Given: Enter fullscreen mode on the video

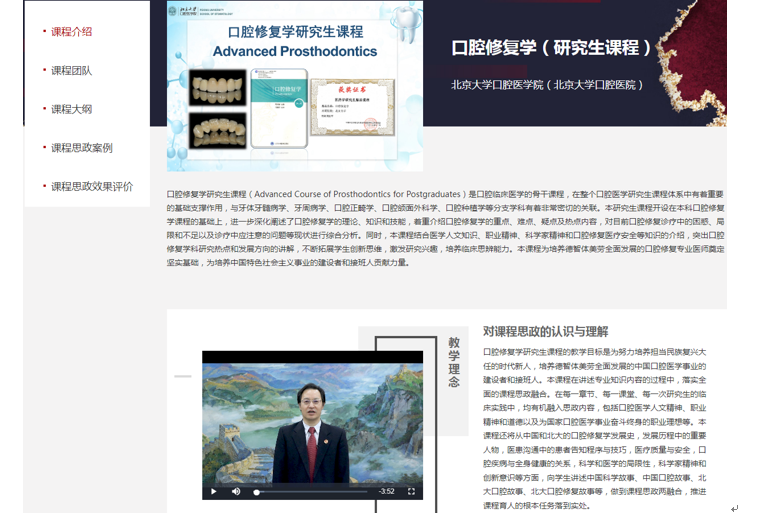Looking at the screenshot, I should point(411,492).
